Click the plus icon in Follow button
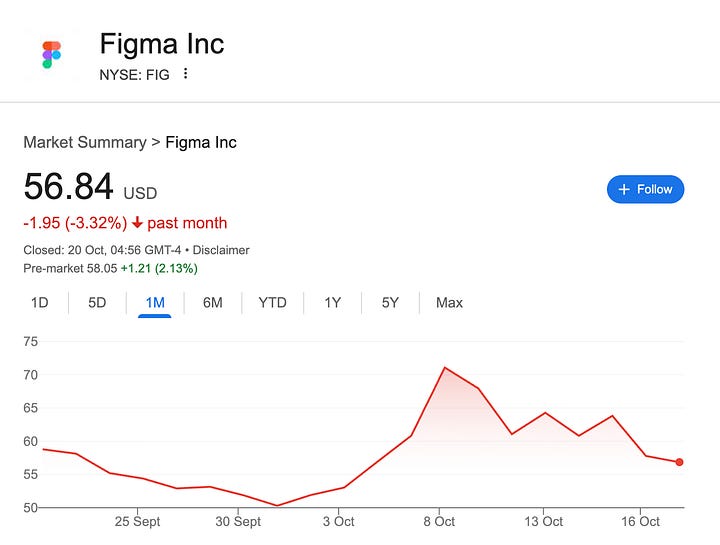 [624, 189]
